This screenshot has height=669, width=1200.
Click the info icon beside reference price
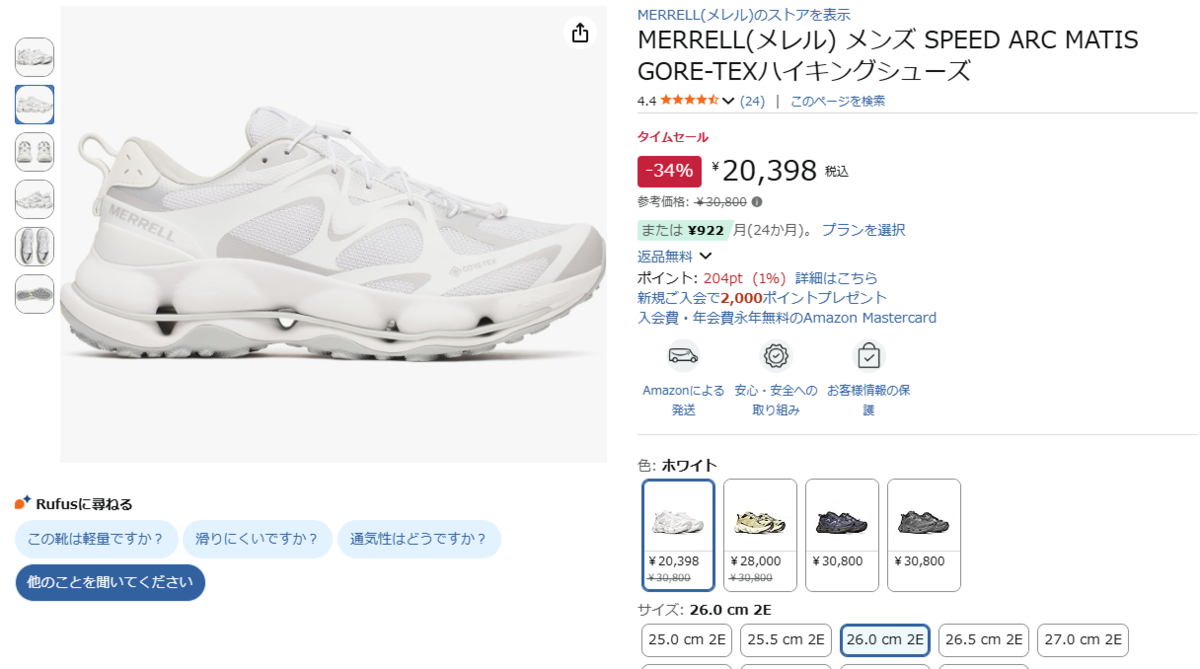coord(757,202)
